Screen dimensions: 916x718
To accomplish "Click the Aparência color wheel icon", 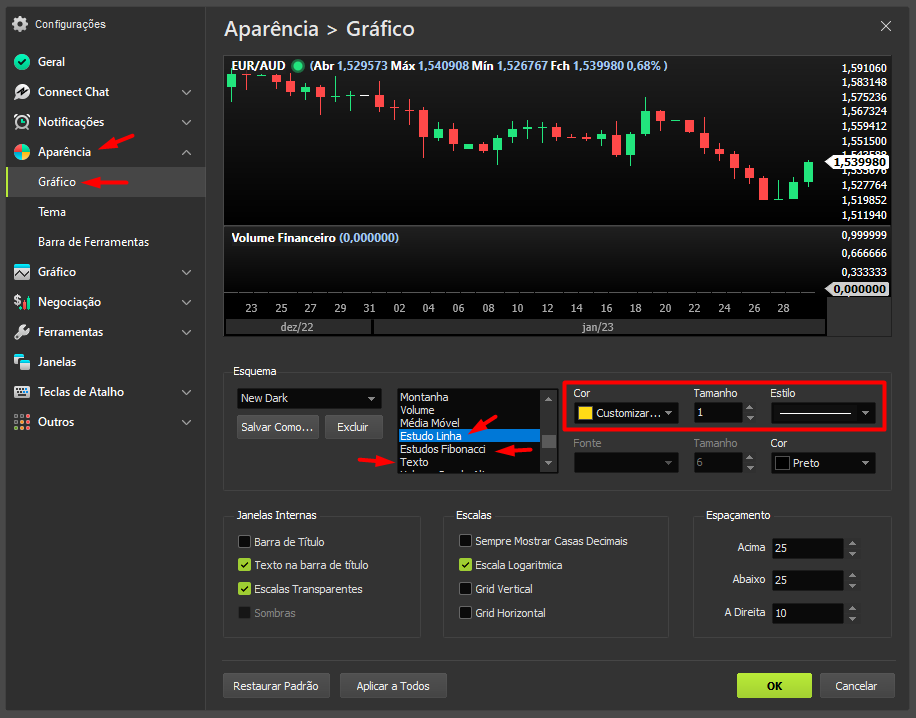I will click(22, 152).
